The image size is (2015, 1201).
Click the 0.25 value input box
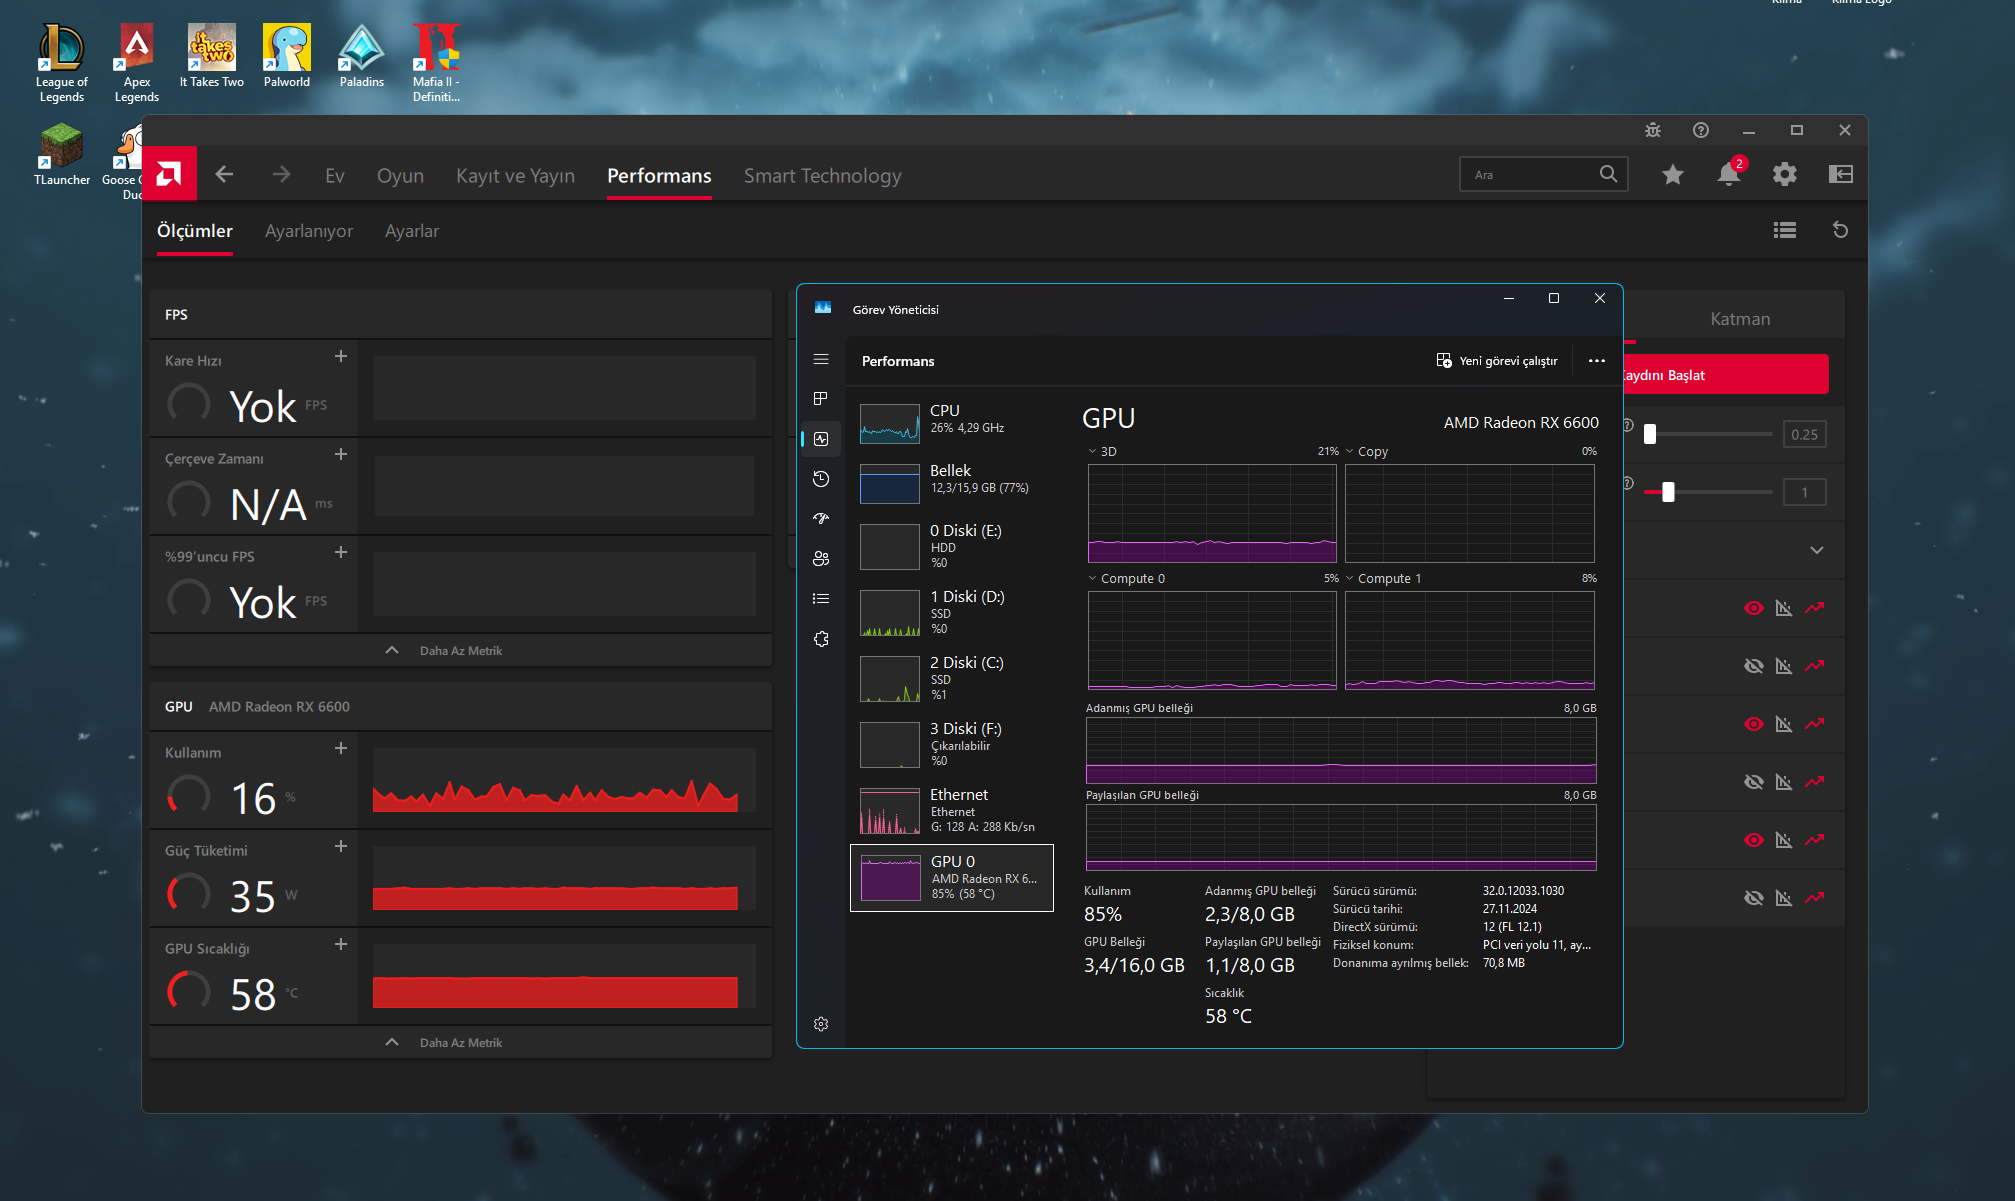pyautogui.click(x=1805, y=434)
